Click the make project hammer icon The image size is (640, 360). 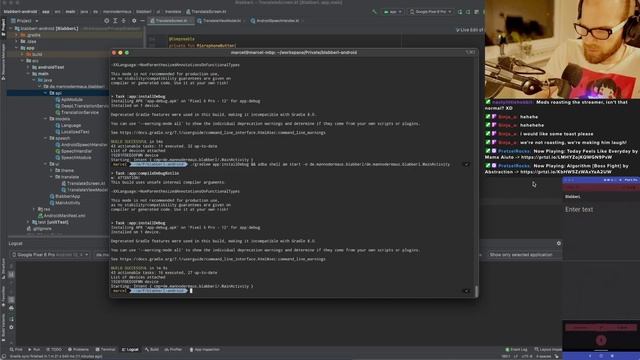pyautogui.click(x=374, y=12)
